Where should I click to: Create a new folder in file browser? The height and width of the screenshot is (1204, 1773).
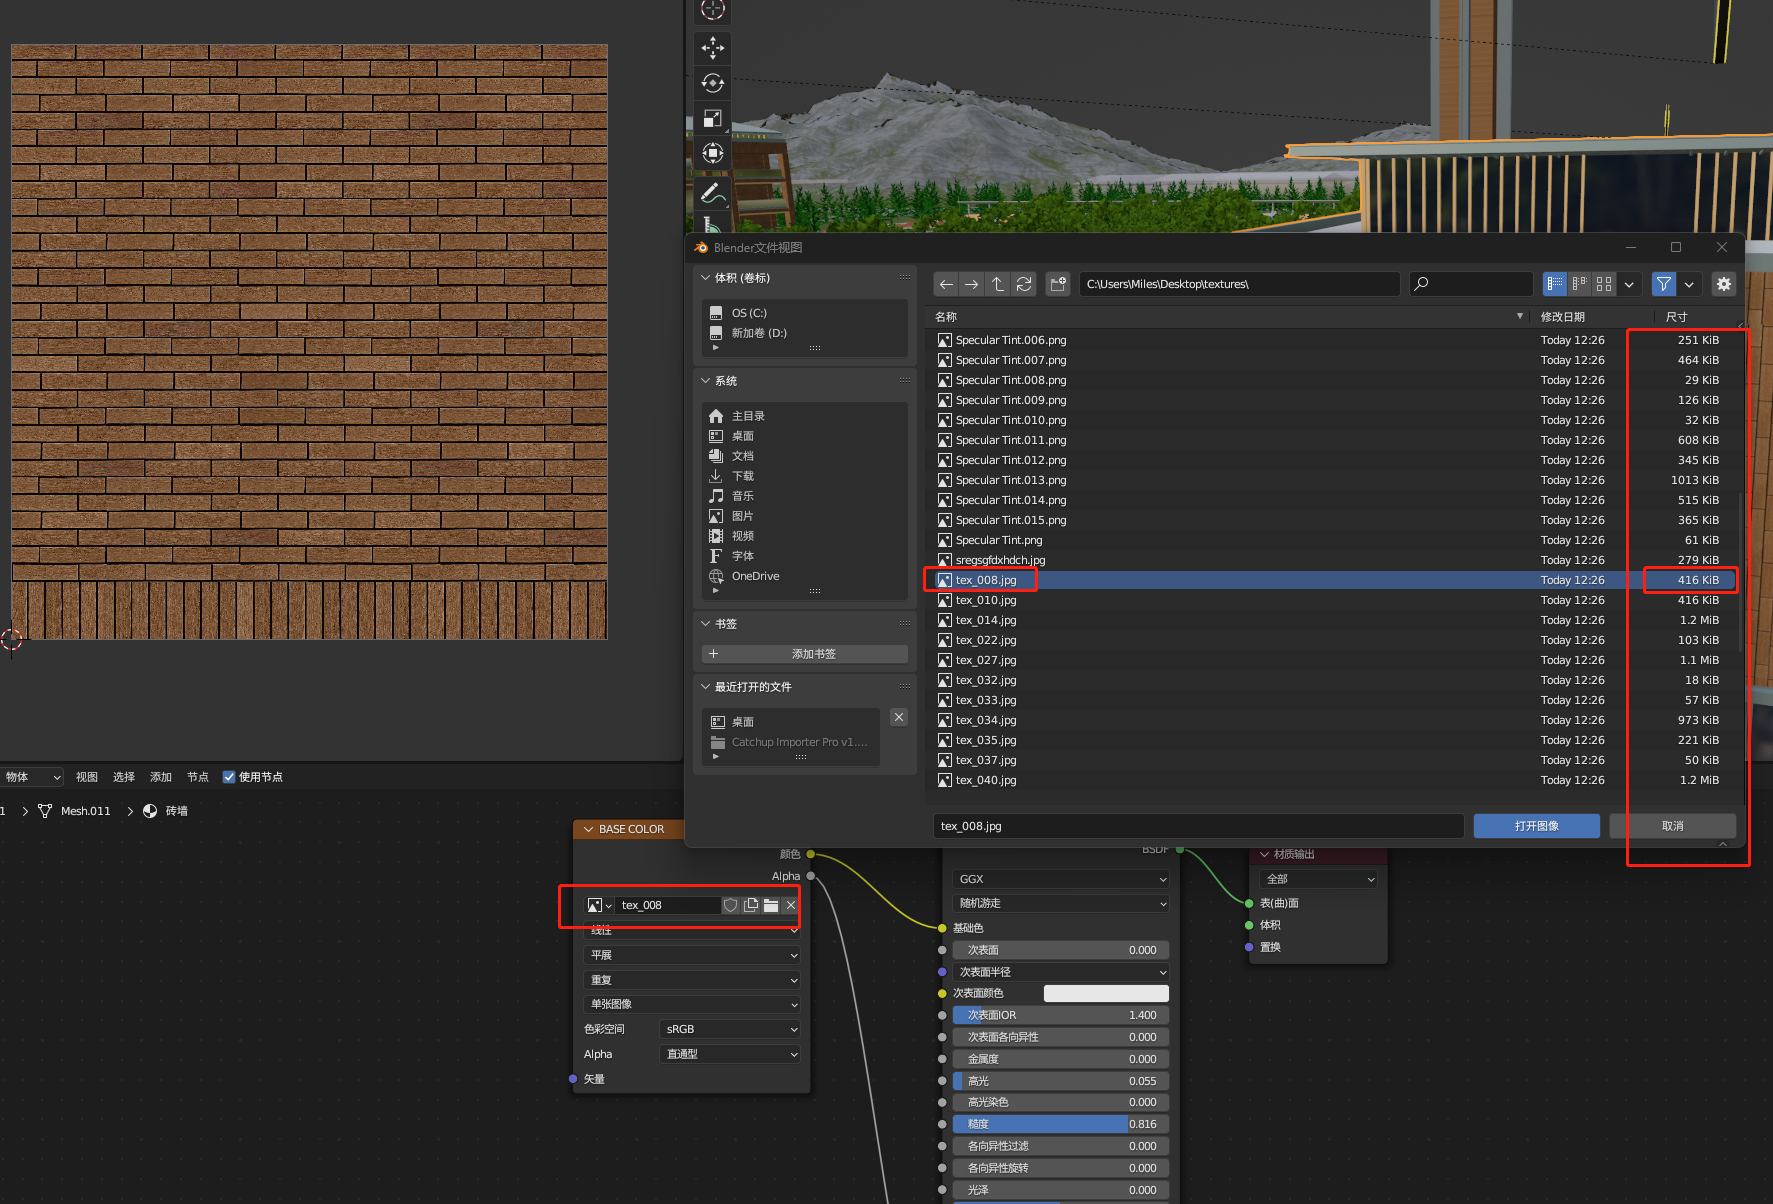[1058, 285]
